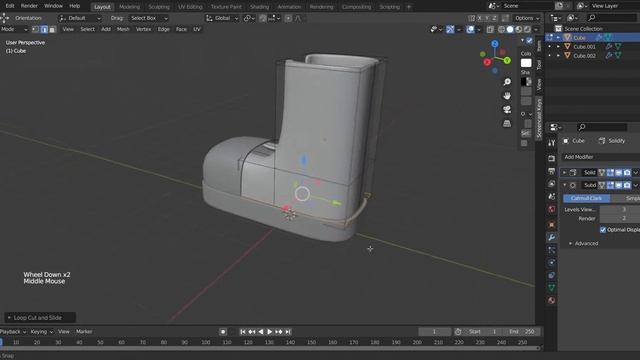
Task: Open the Object Constraints tab icon
Action: coord(551,275)
